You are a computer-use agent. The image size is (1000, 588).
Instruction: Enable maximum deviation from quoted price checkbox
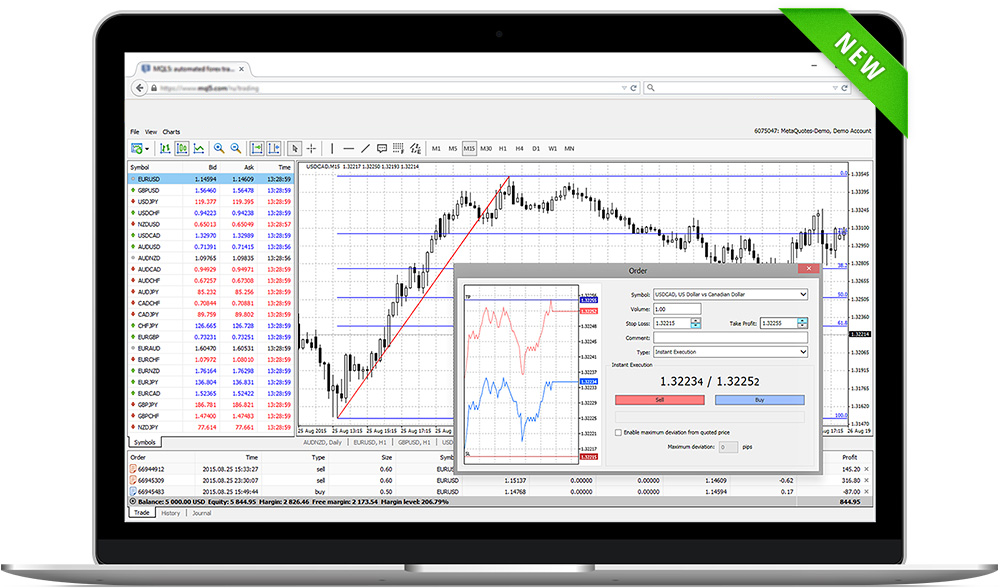pos(618,432)
